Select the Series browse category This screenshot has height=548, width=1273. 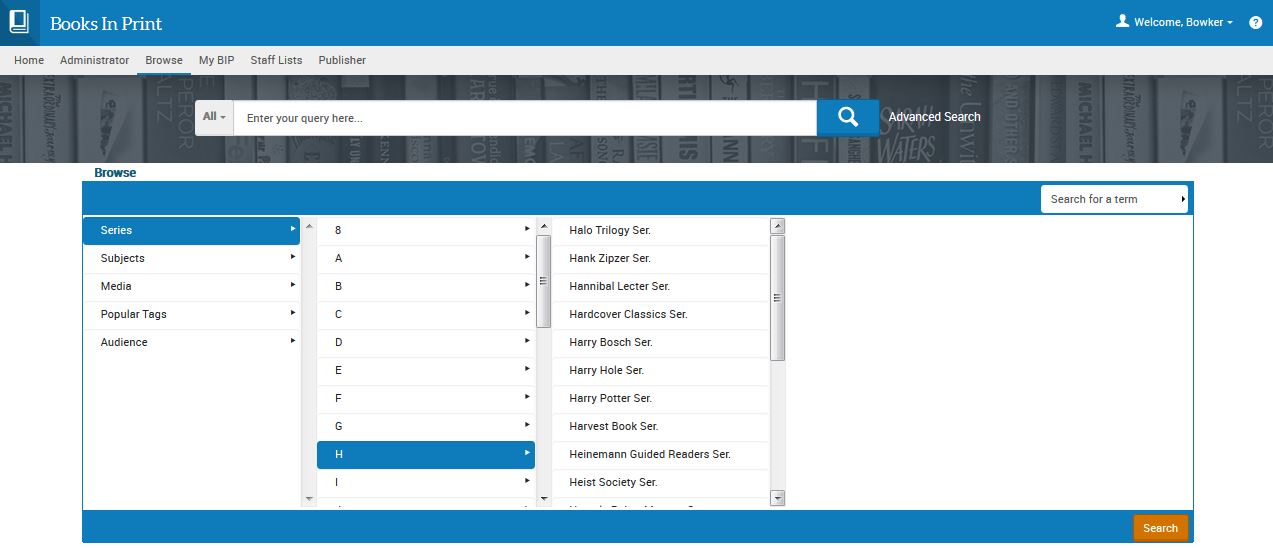click(x=191, y=230)
